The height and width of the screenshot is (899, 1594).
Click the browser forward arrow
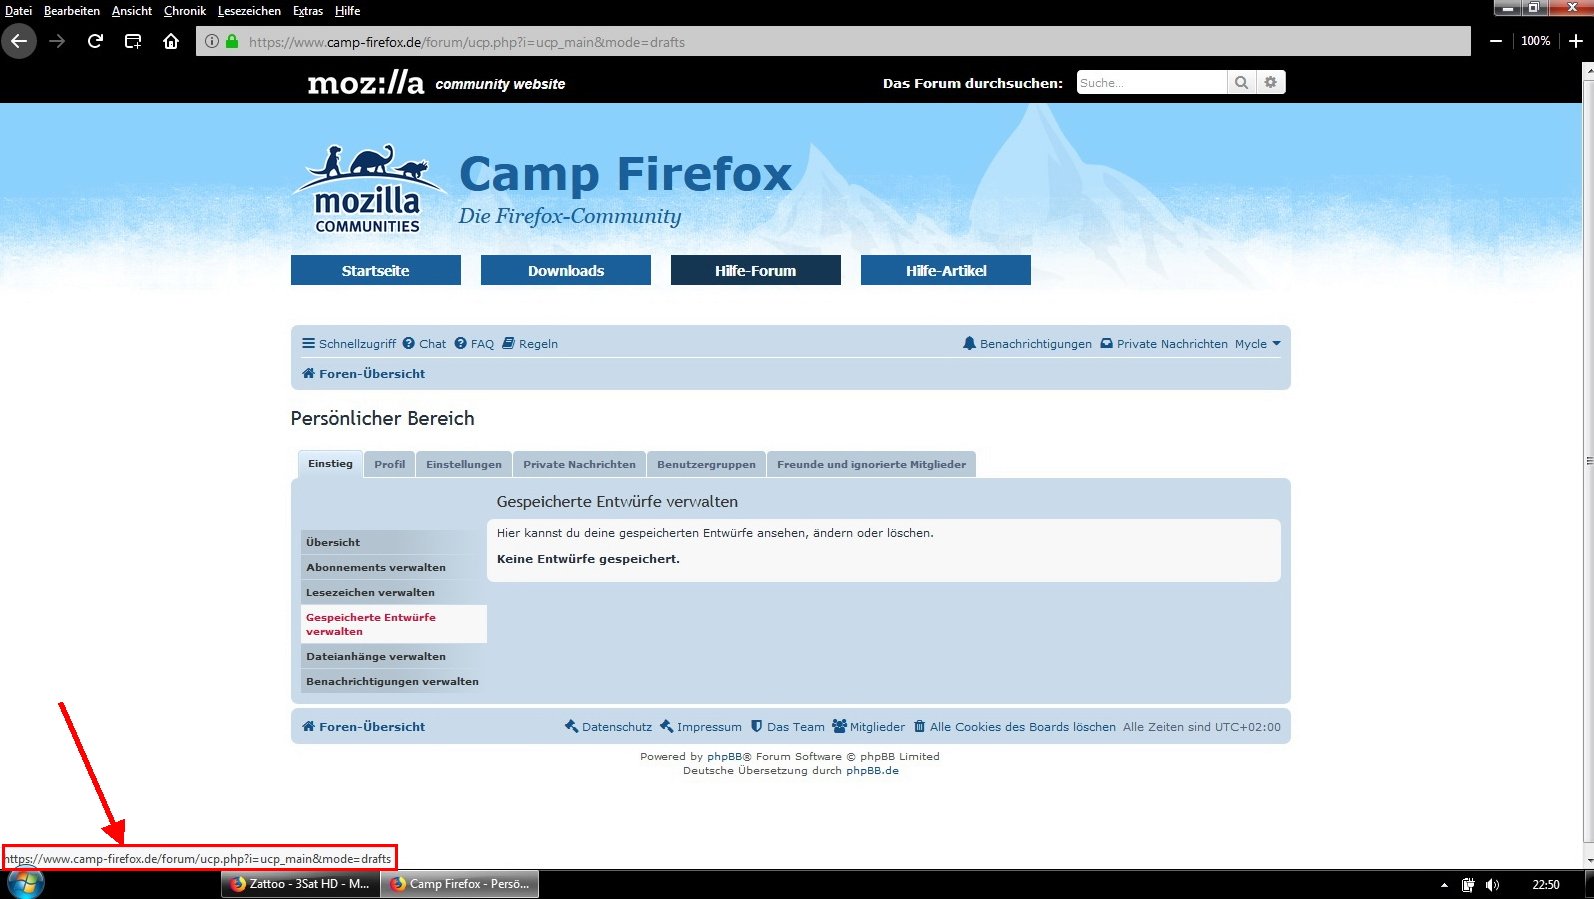pos(57,41)
